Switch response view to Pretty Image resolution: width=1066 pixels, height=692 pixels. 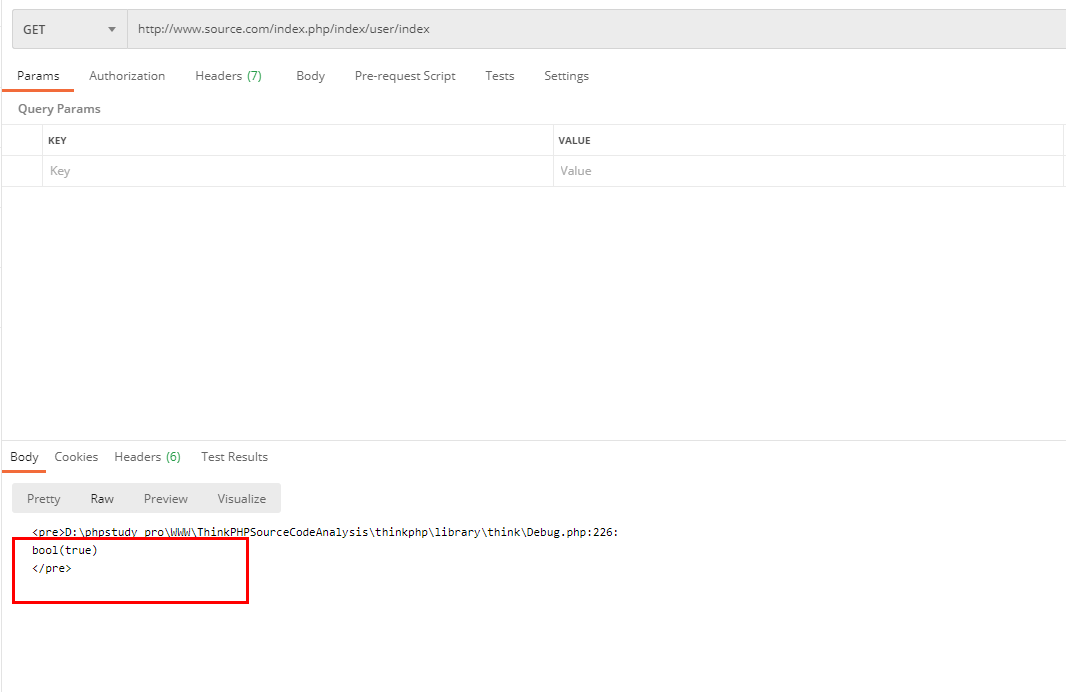[44, 499]
